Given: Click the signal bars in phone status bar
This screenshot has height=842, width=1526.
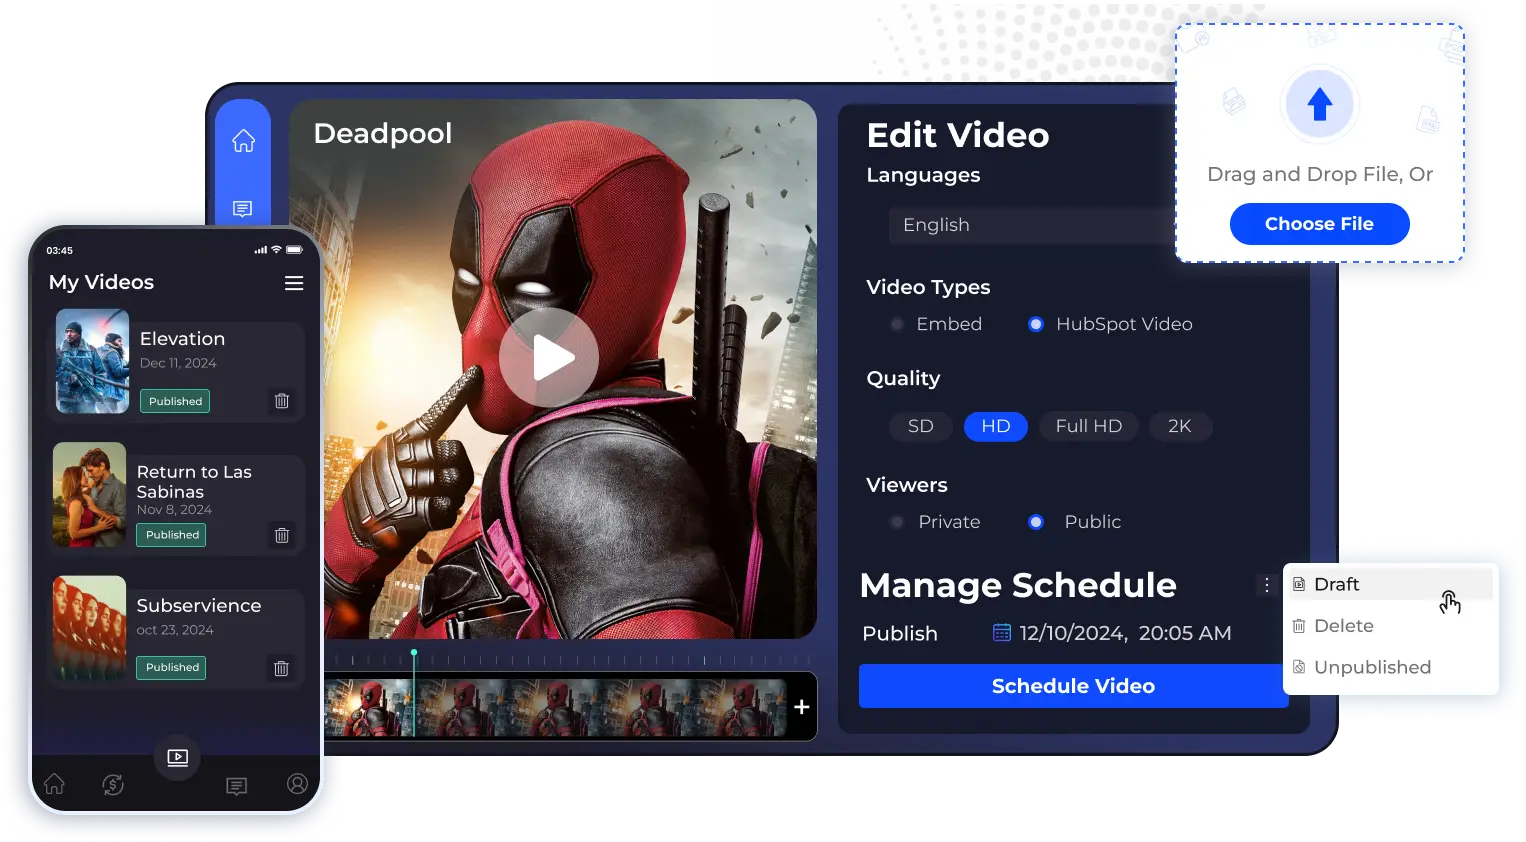Looking at the screenshot, I should click(x=261, y=250).
